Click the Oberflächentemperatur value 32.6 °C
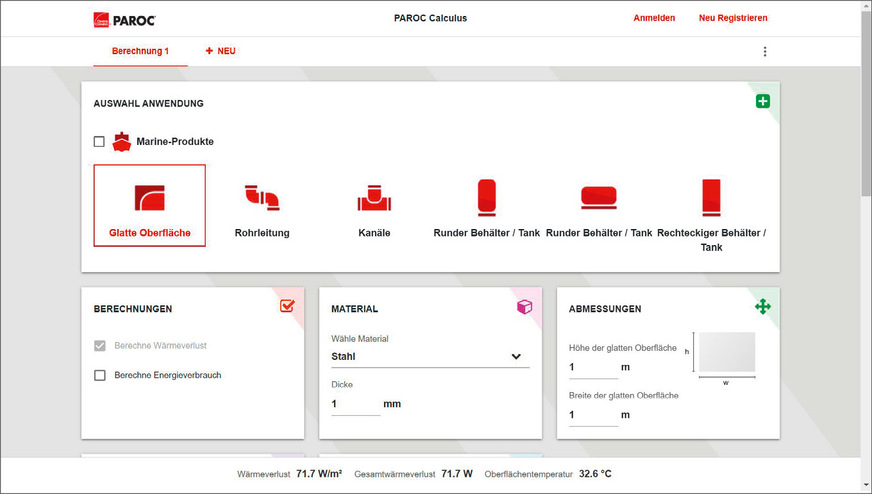 (x=595, y=474)
